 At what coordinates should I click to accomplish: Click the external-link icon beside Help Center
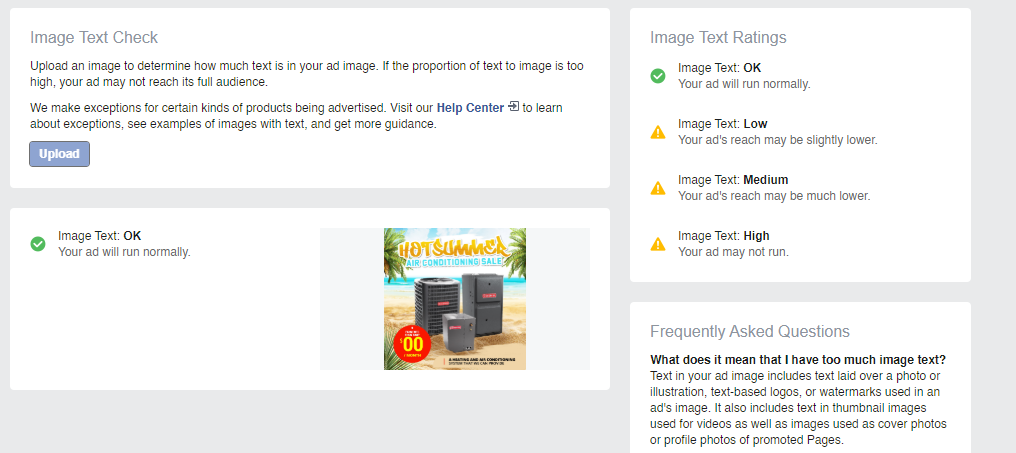point(514,106)
